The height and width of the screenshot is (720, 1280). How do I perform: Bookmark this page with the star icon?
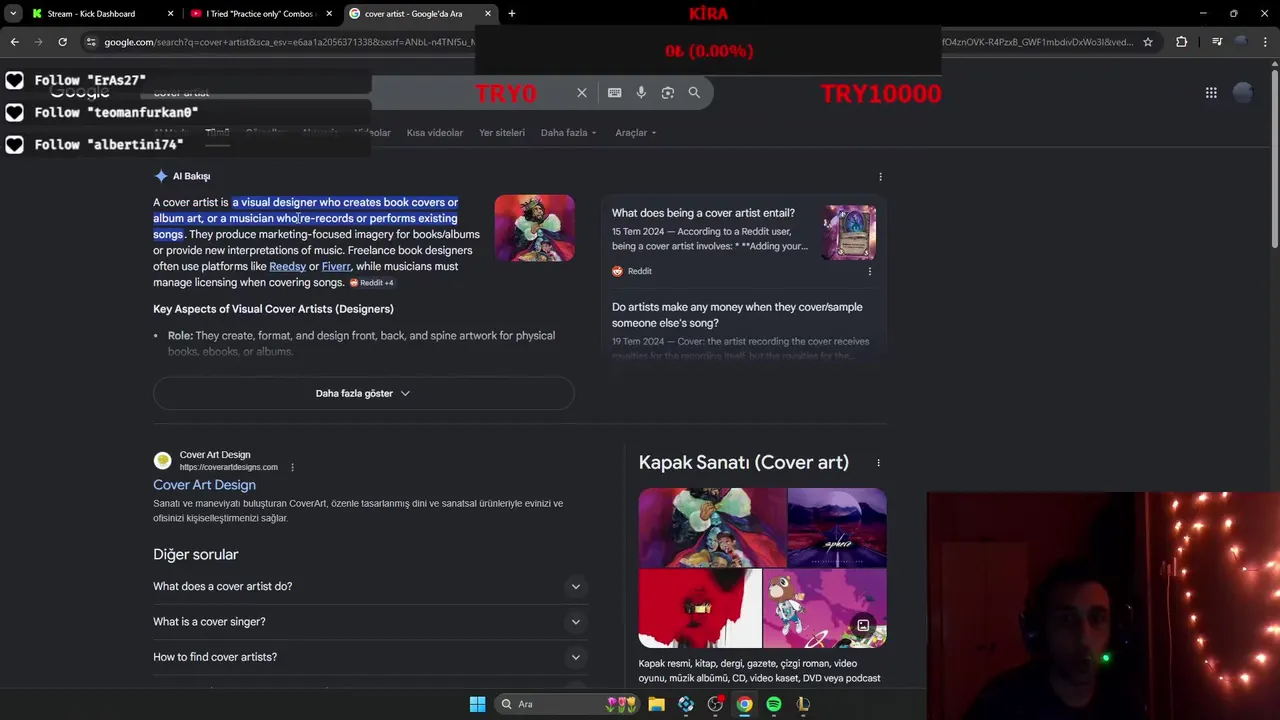coord(1148,42)
